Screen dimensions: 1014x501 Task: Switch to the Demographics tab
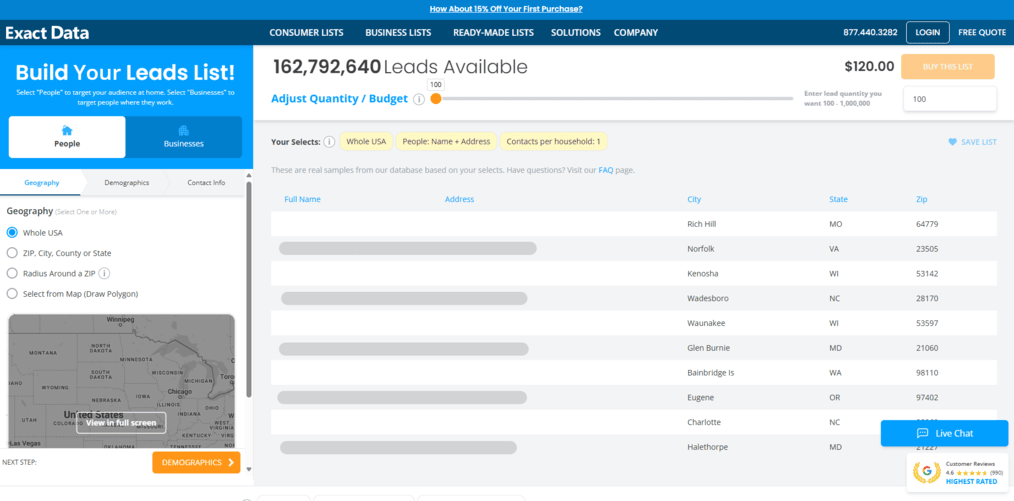[x=126, y=183]
